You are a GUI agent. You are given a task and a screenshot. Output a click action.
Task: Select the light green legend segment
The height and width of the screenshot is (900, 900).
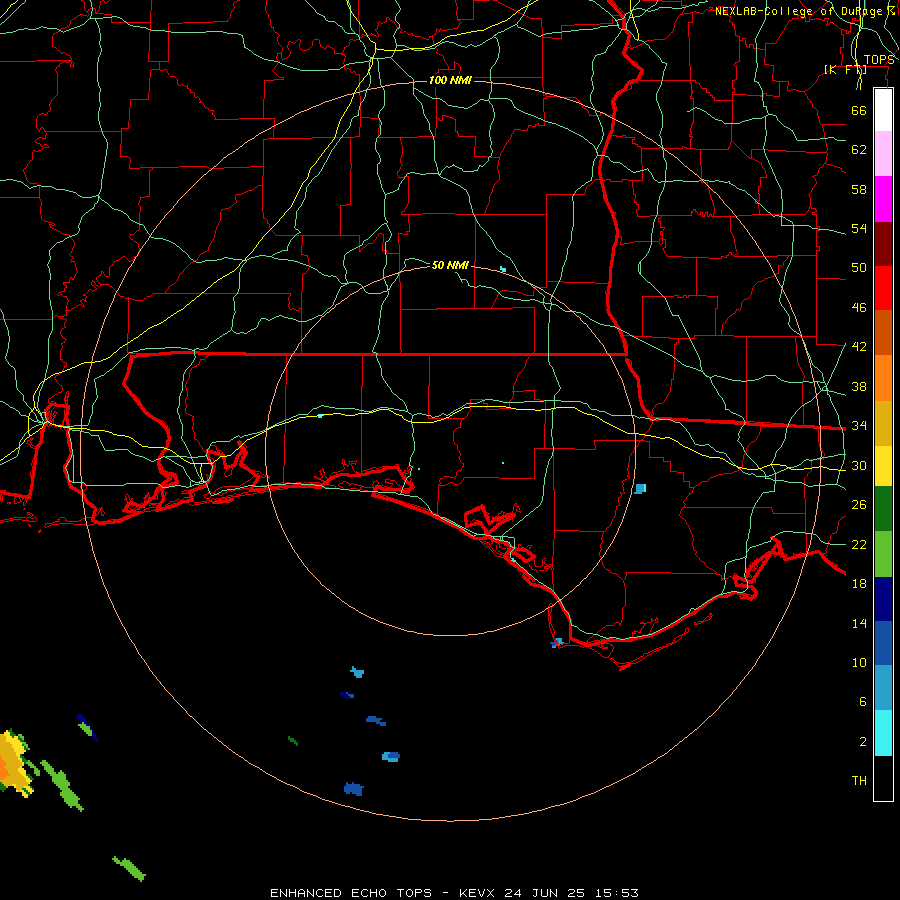(x=883, y=554)
